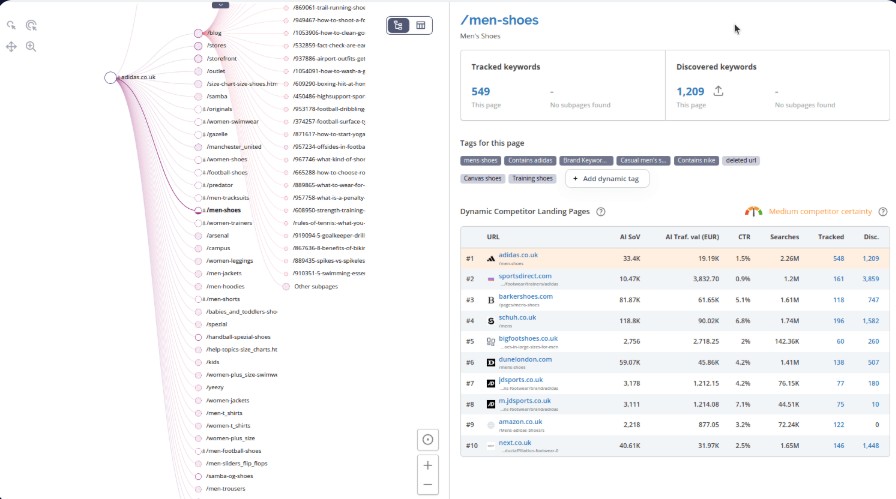The height and width of the screenshot is (499, 896).
Task: Select the 'Training shoes' tag
Action: (x=533, y=178)
